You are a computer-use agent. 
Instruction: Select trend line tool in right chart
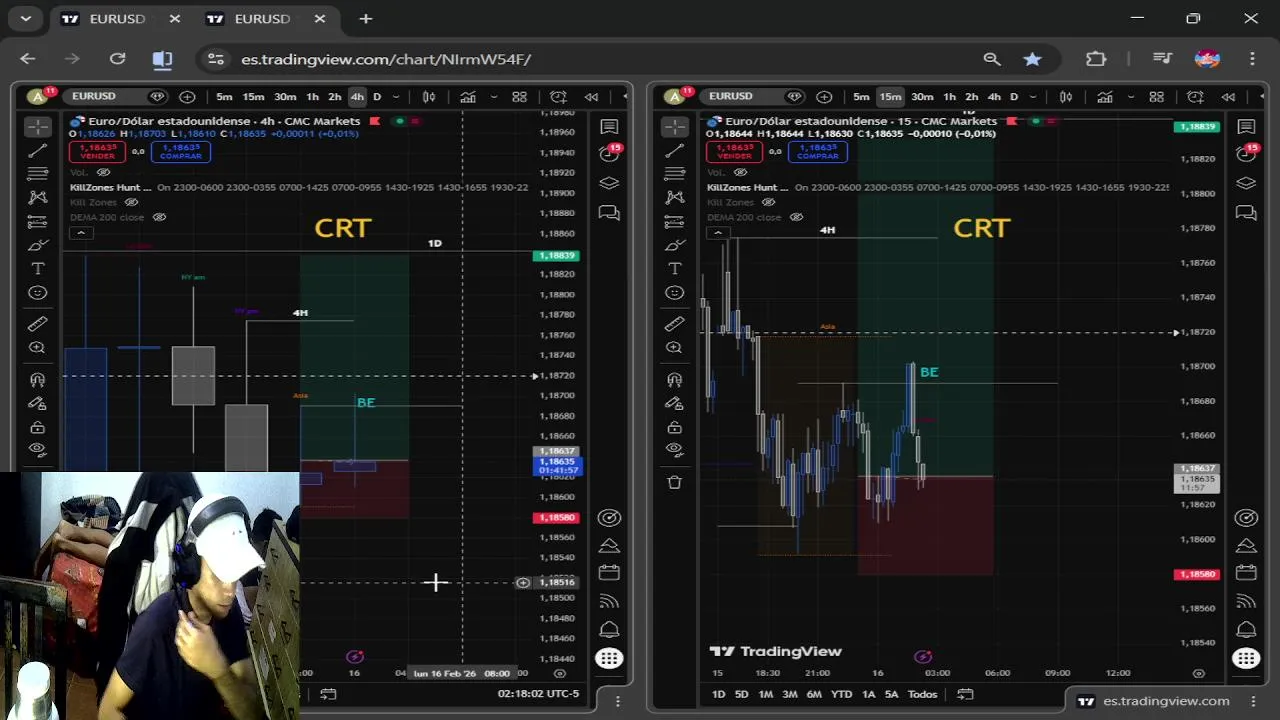click(x=674, y=150)
